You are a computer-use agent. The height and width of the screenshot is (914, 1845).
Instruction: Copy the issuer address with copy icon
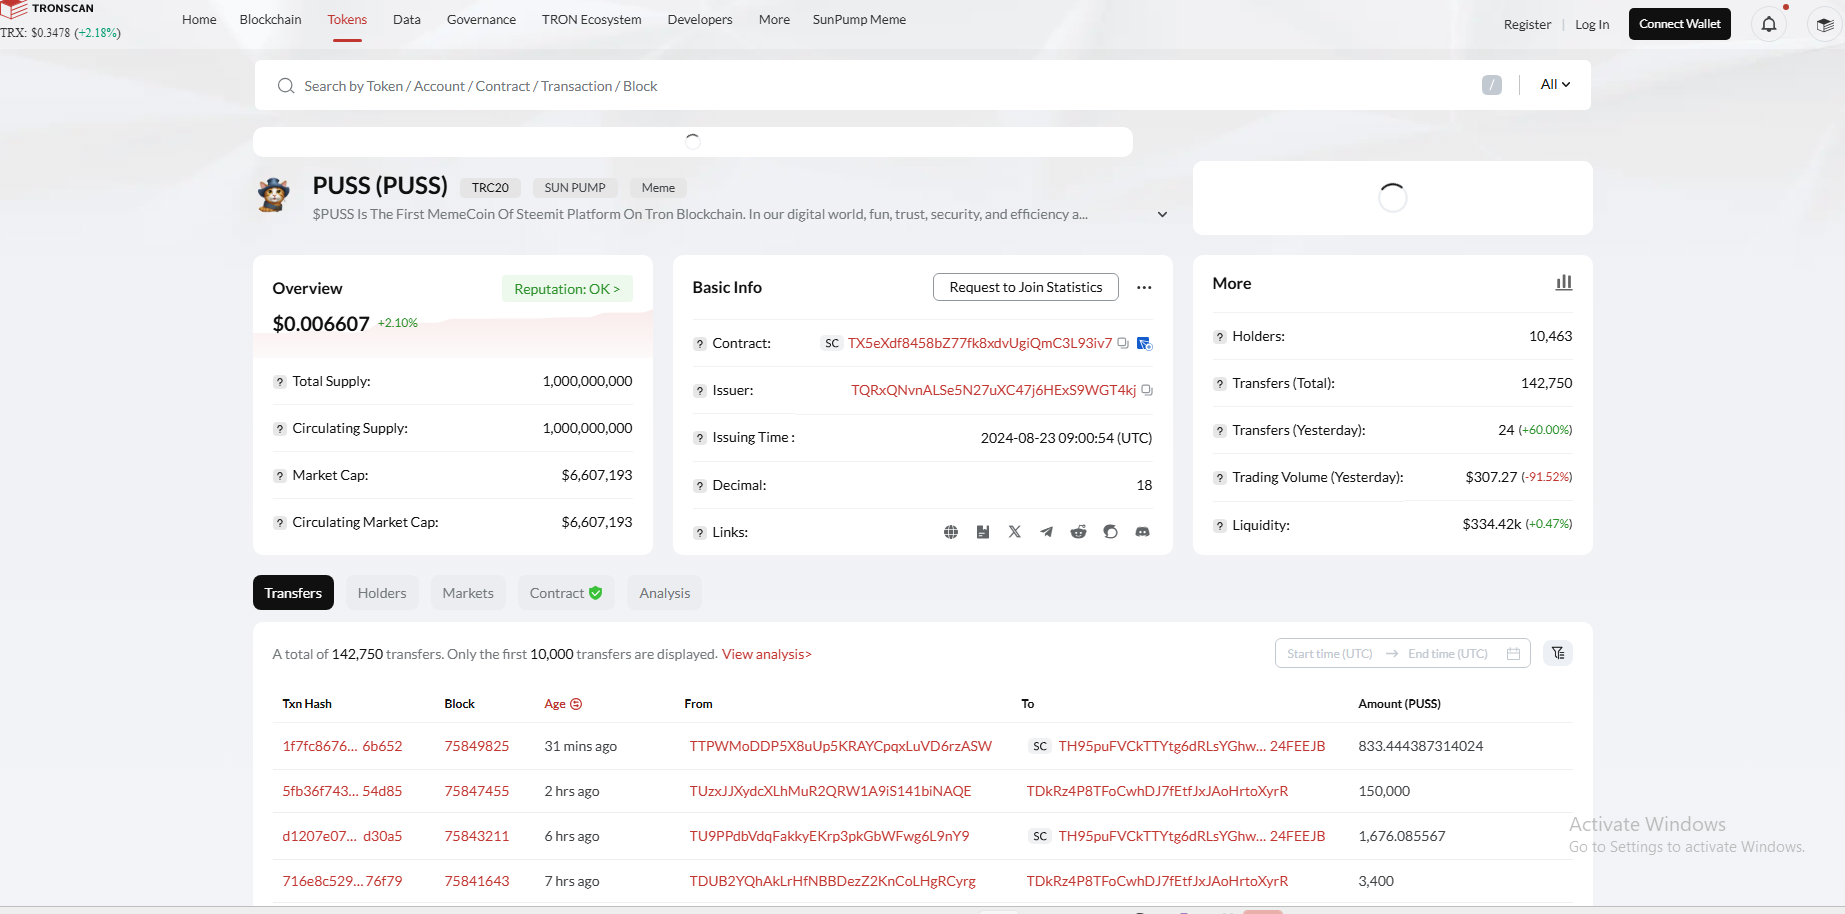(x=1147, y=390)
